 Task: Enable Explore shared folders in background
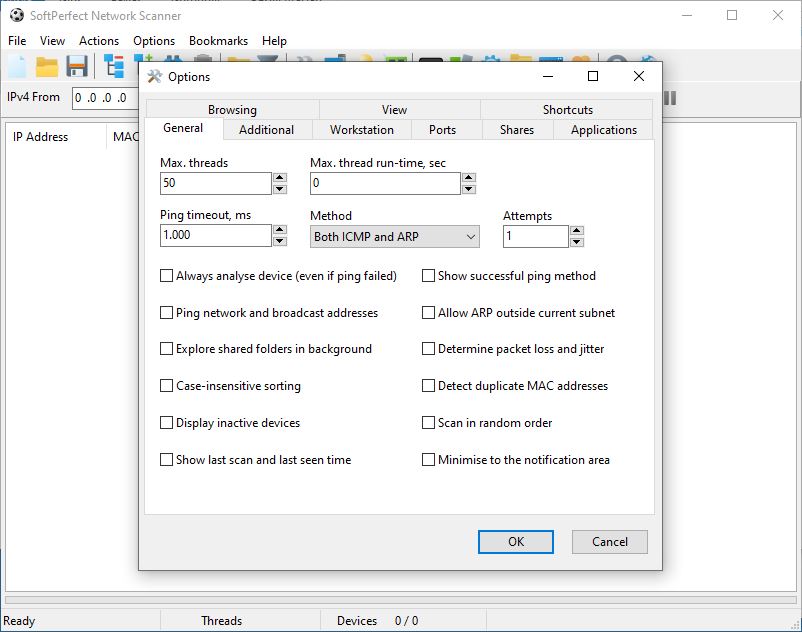pyautogui.click(x=166, y=349)
